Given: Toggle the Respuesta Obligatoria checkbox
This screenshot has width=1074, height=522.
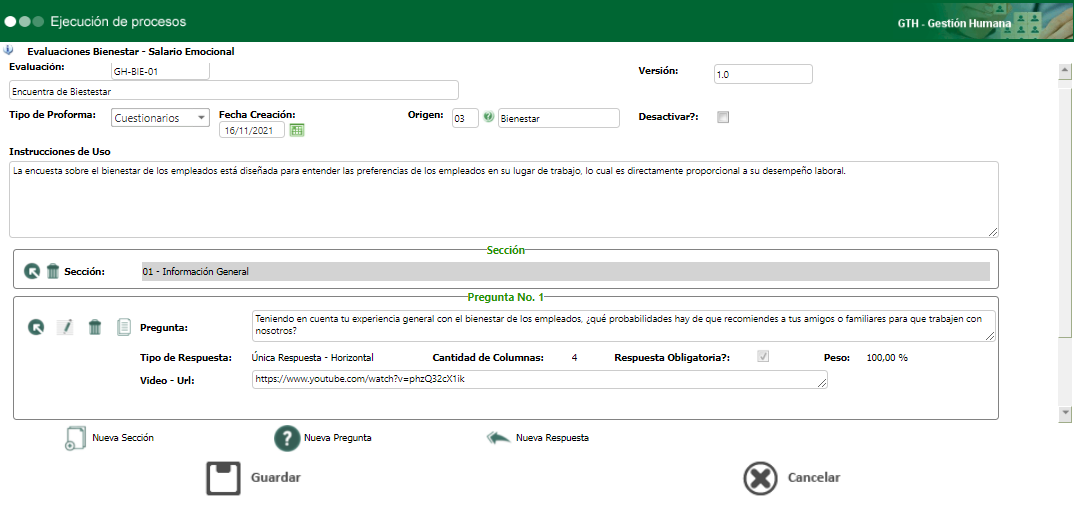Looking at the screenshot, I should click(762, 357).
